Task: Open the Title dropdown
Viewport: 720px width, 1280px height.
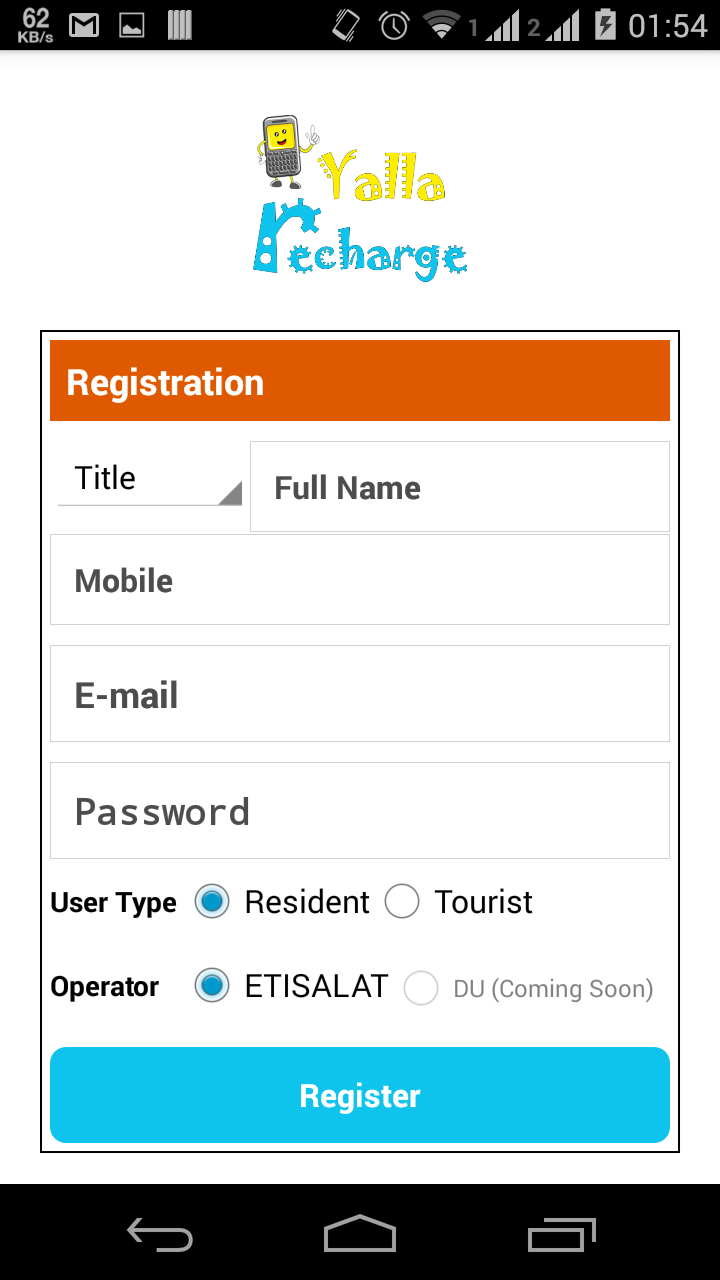Action: click(x=150, y=480)
